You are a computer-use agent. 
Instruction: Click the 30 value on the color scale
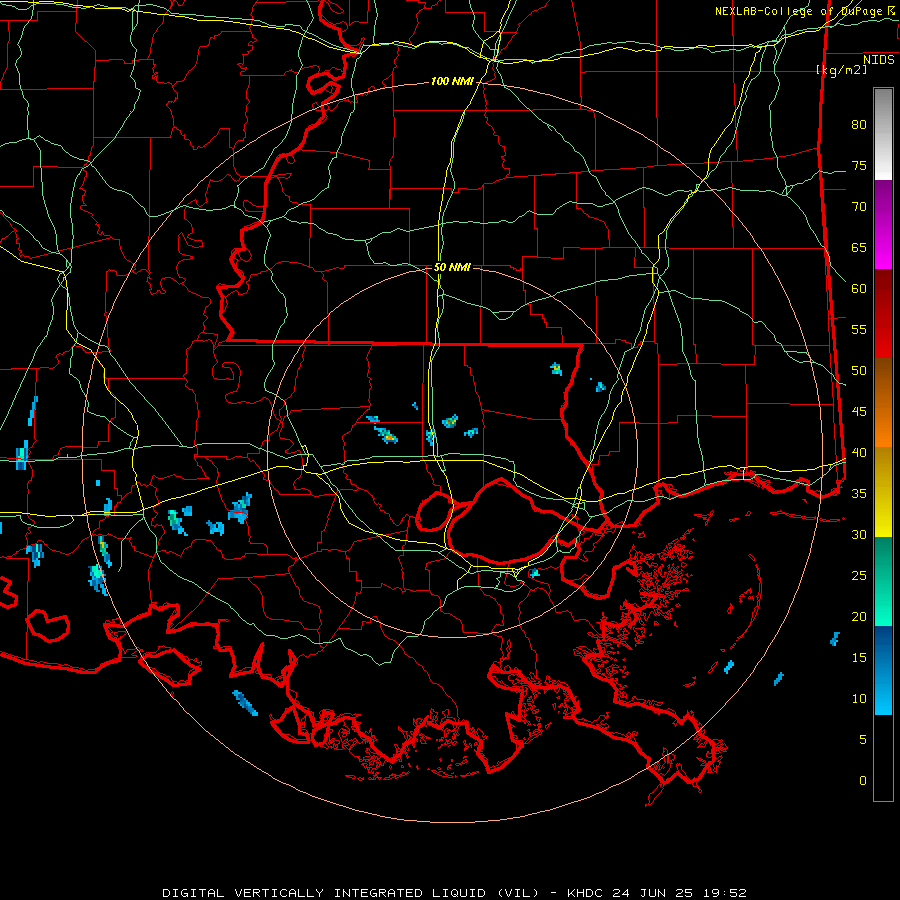click(x=859, y=535)
